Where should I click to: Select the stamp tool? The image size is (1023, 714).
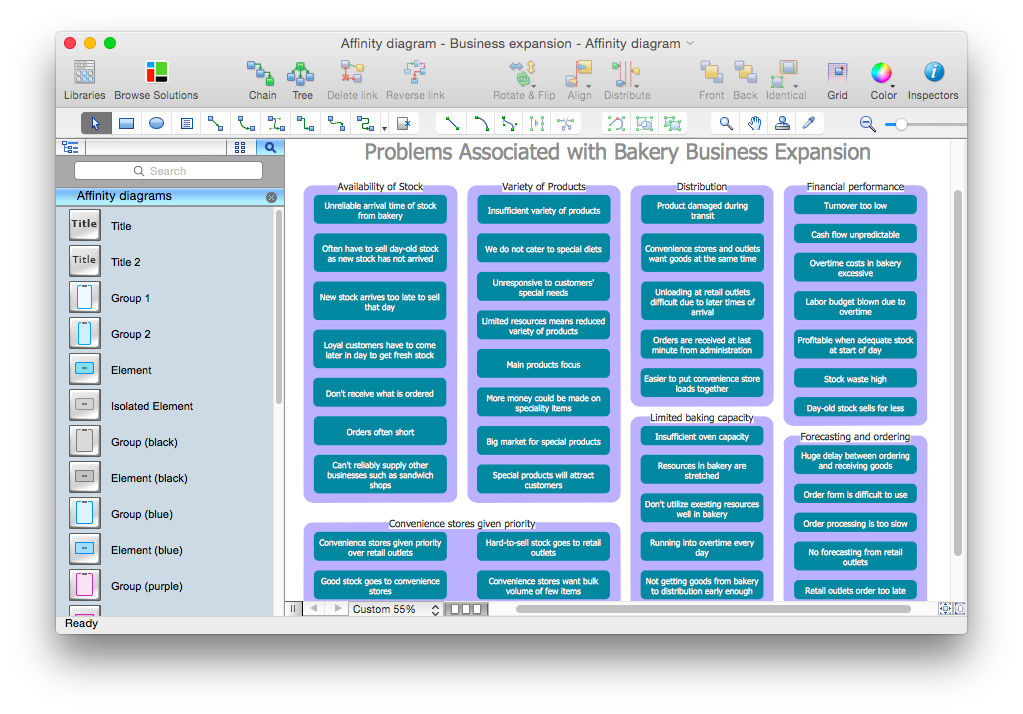782,123
